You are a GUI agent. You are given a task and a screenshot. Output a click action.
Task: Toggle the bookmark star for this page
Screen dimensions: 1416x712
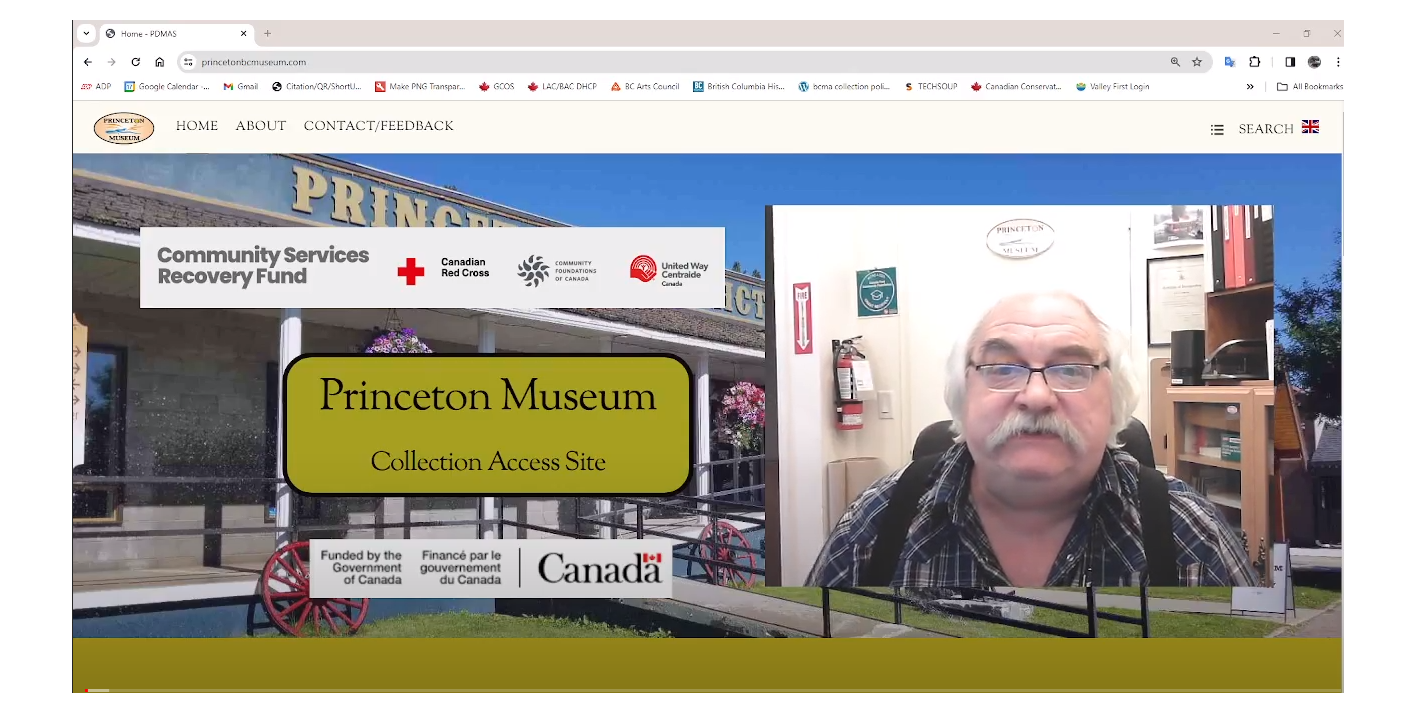point(1197,61)
